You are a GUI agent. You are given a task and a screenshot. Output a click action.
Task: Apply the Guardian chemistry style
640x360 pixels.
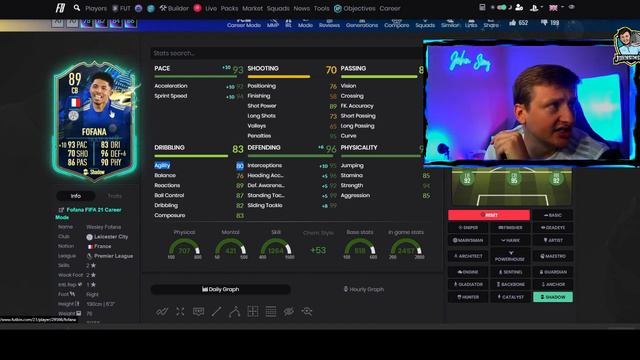coord(553,272)
